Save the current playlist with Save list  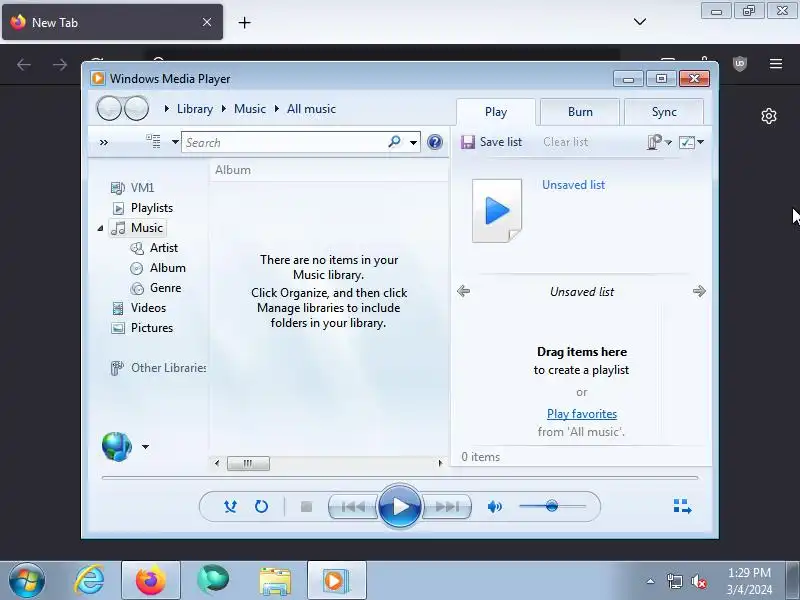click(x=491, y=142)
